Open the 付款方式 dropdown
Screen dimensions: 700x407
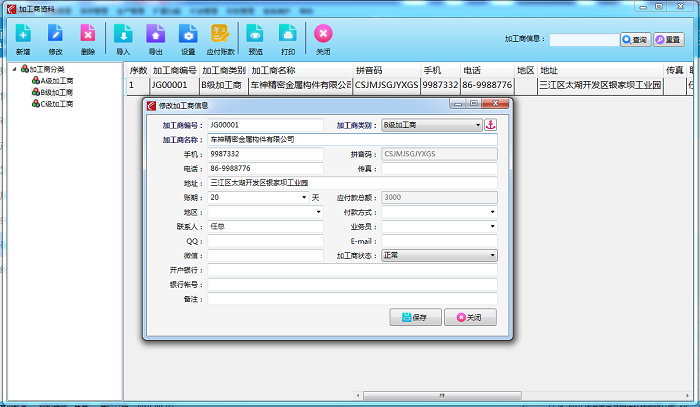(492, 212)
